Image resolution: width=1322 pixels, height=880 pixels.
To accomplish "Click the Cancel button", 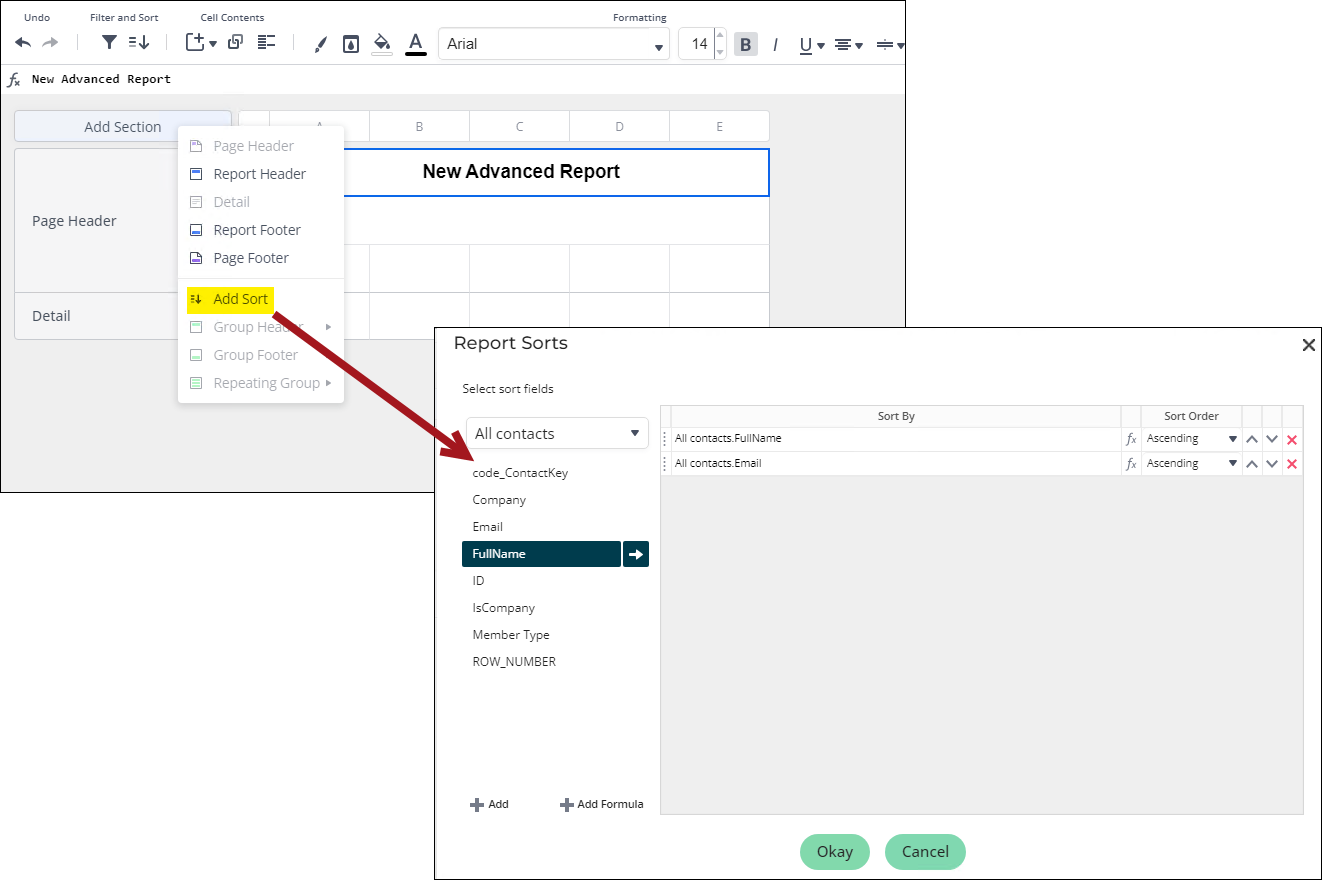I will pyautogui.click(x=925, y=852).
